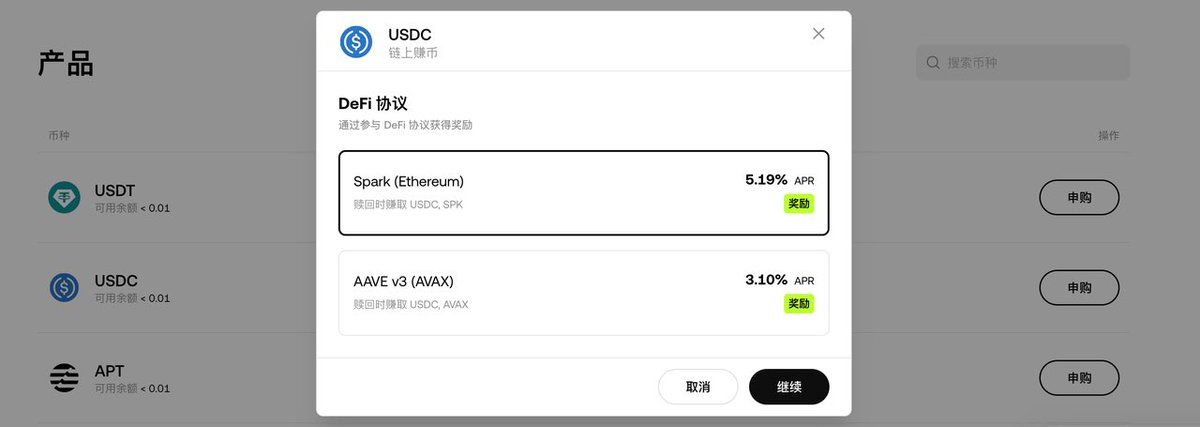The width and height of the screenshot is (1200, 427).
Task: Close the USDC dialog with X icon
Action: tap(818, 34)
